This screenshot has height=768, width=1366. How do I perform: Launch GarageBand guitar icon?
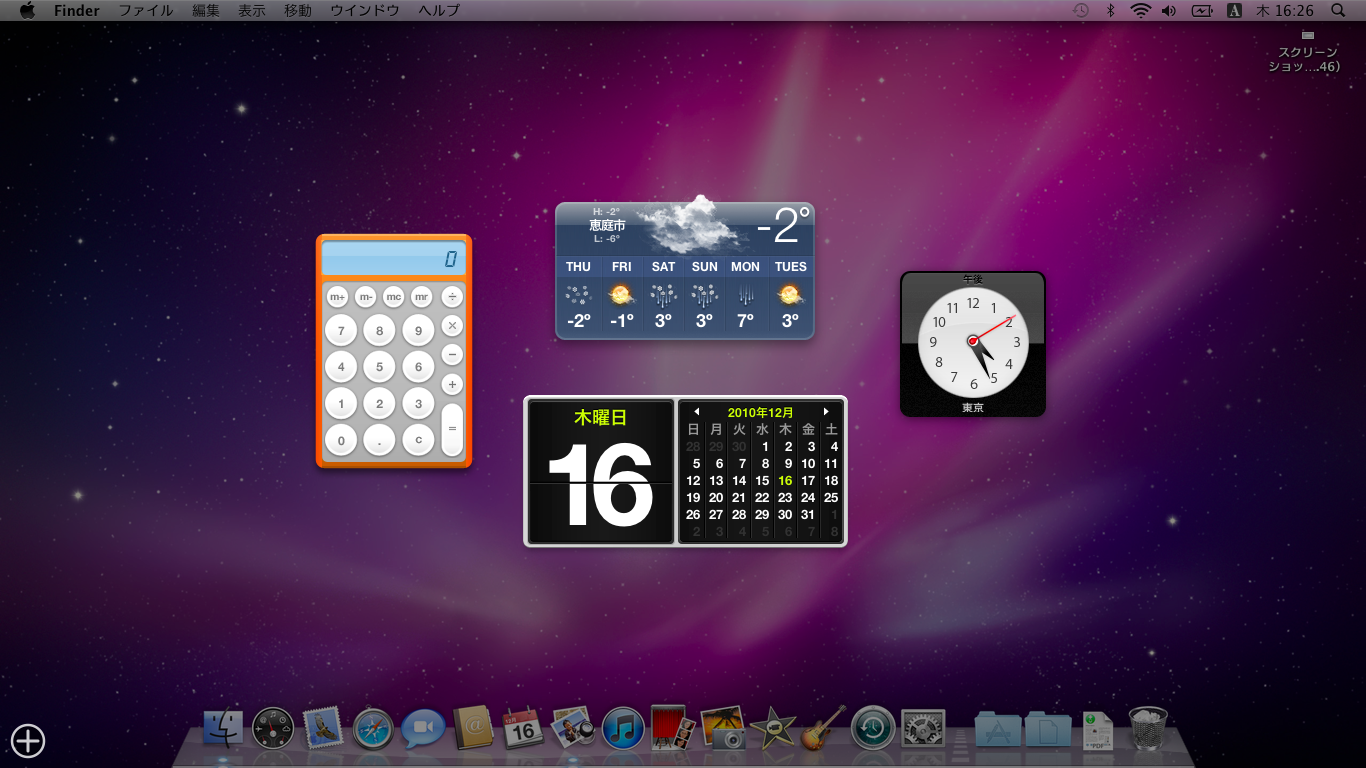coord(823,727)
